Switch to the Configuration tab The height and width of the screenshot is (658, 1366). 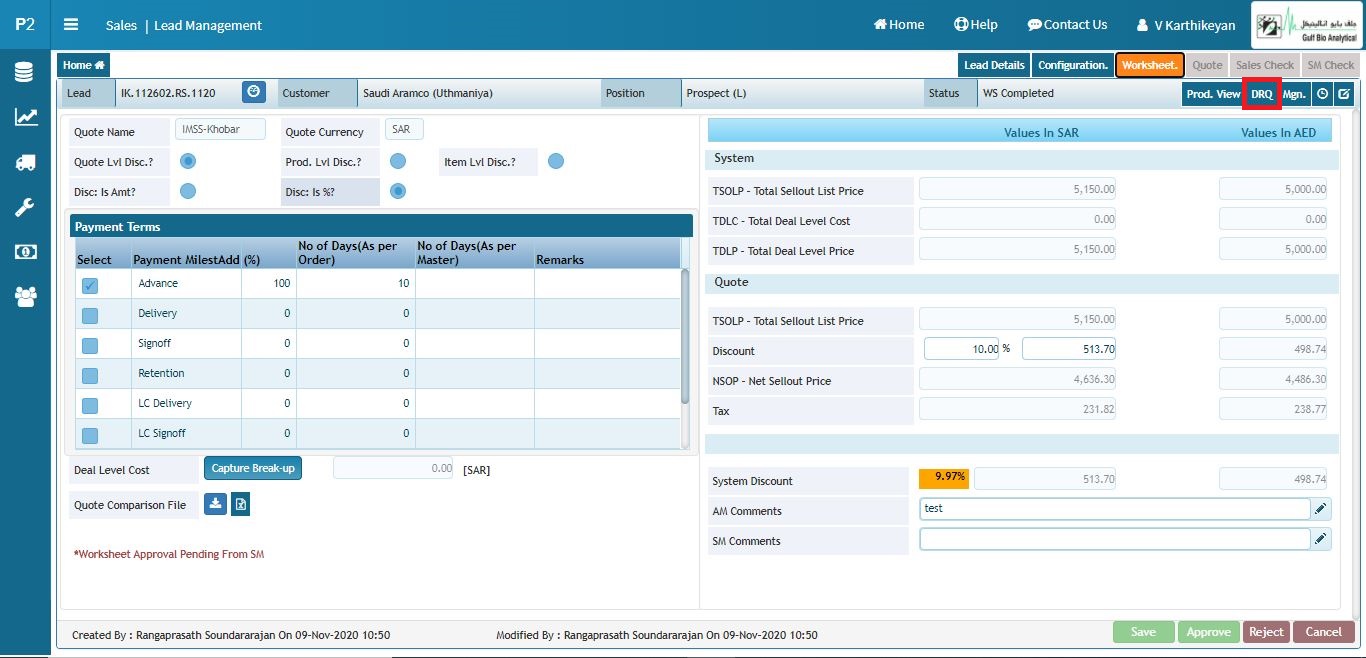coord(1072,65)
